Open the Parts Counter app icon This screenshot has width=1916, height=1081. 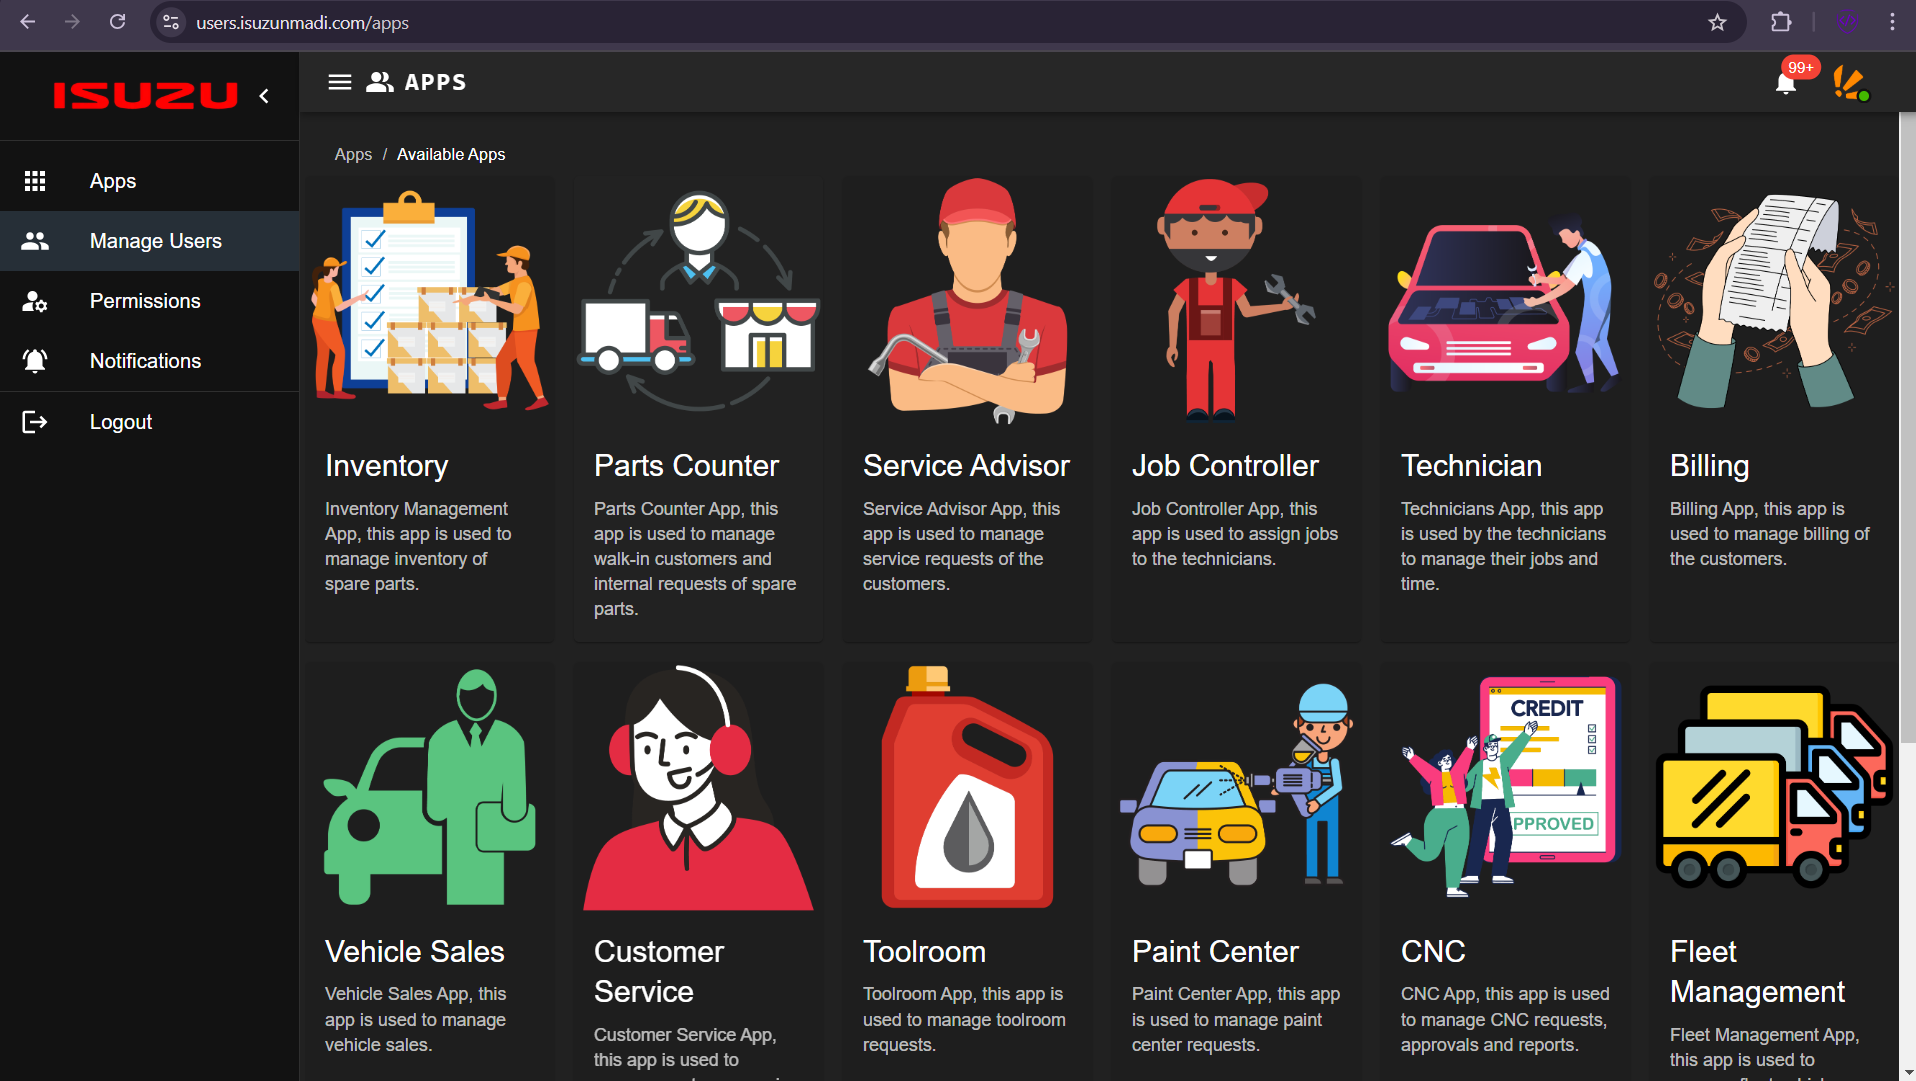pos(698,300)
